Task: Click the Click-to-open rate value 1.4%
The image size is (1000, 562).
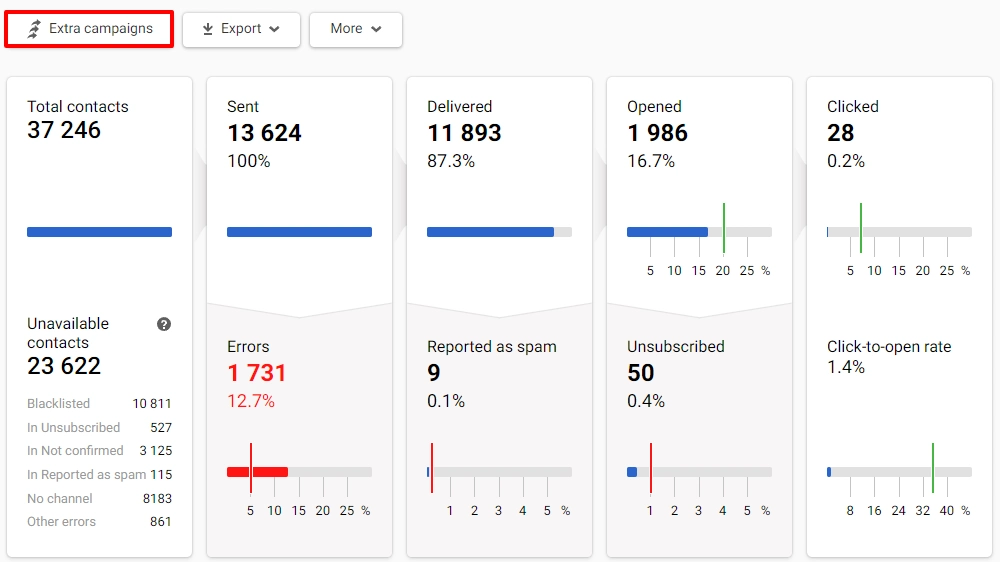Action: (846, 367)
